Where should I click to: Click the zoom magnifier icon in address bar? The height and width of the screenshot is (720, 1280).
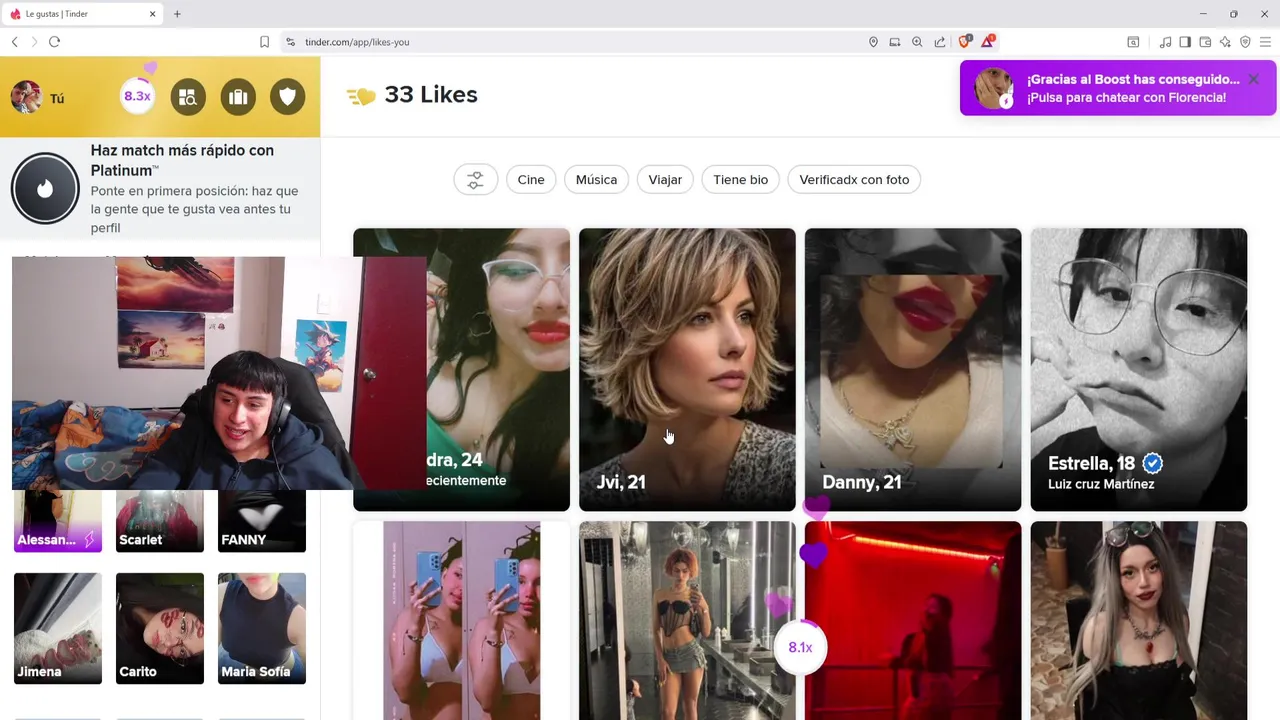tap(917, 42)
